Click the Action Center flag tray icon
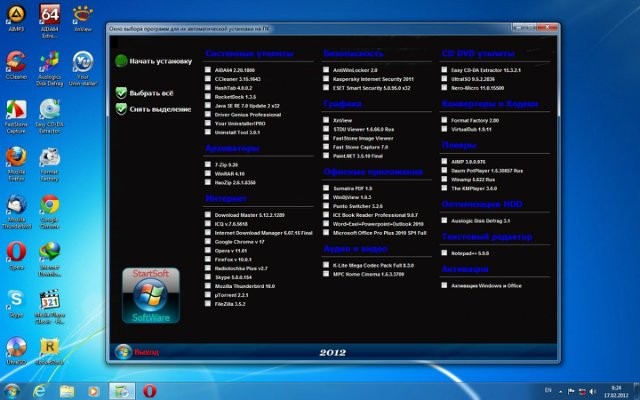 pos(571,392)
